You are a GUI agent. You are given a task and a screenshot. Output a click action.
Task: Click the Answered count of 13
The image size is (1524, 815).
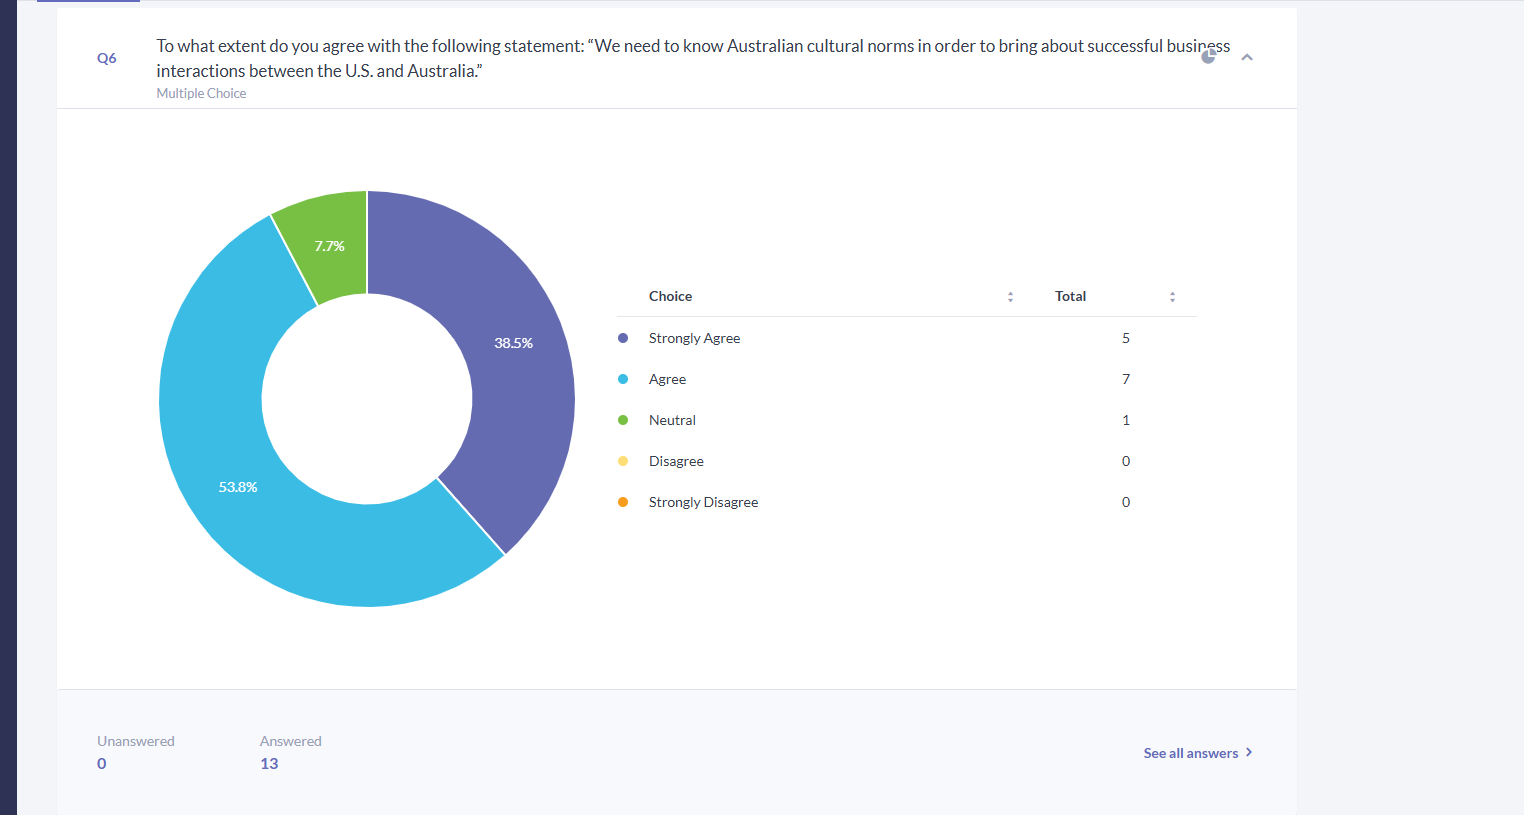pyautogui.click(x=269, y=763)
